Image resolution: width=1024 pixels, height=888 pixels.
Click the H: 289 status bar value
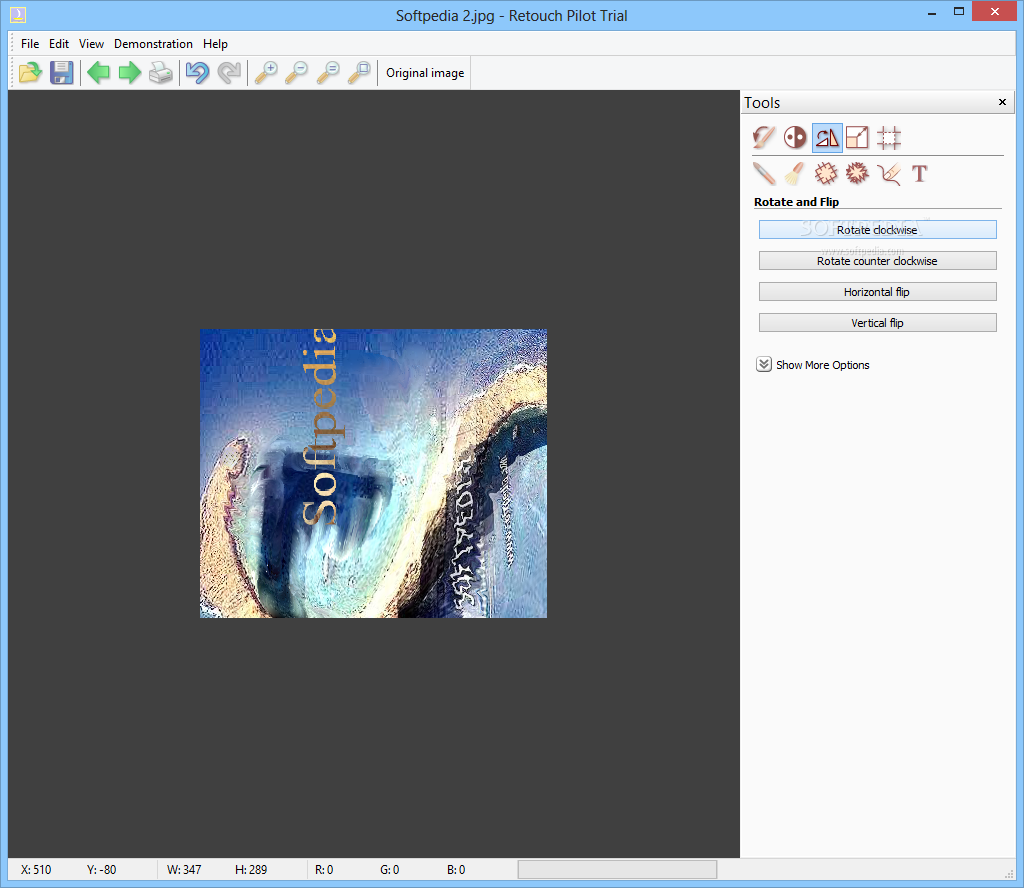coord(251,870)
